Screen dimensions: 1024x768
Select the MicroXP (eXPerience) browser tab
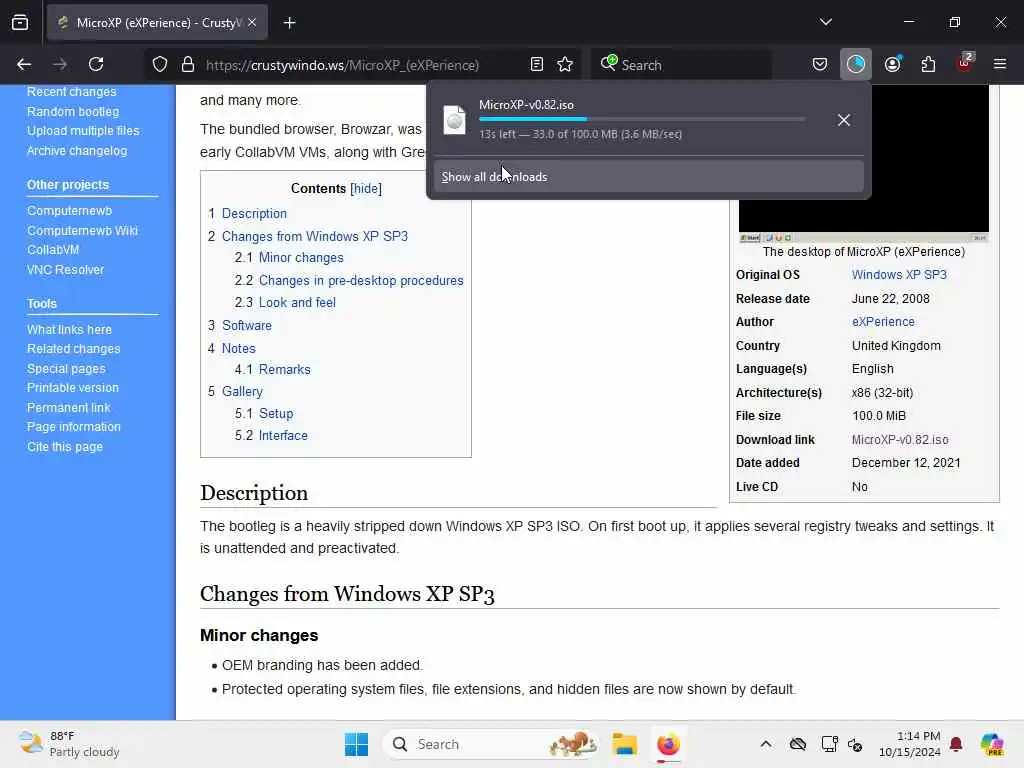pyautogui.click(x=157, y=23)
